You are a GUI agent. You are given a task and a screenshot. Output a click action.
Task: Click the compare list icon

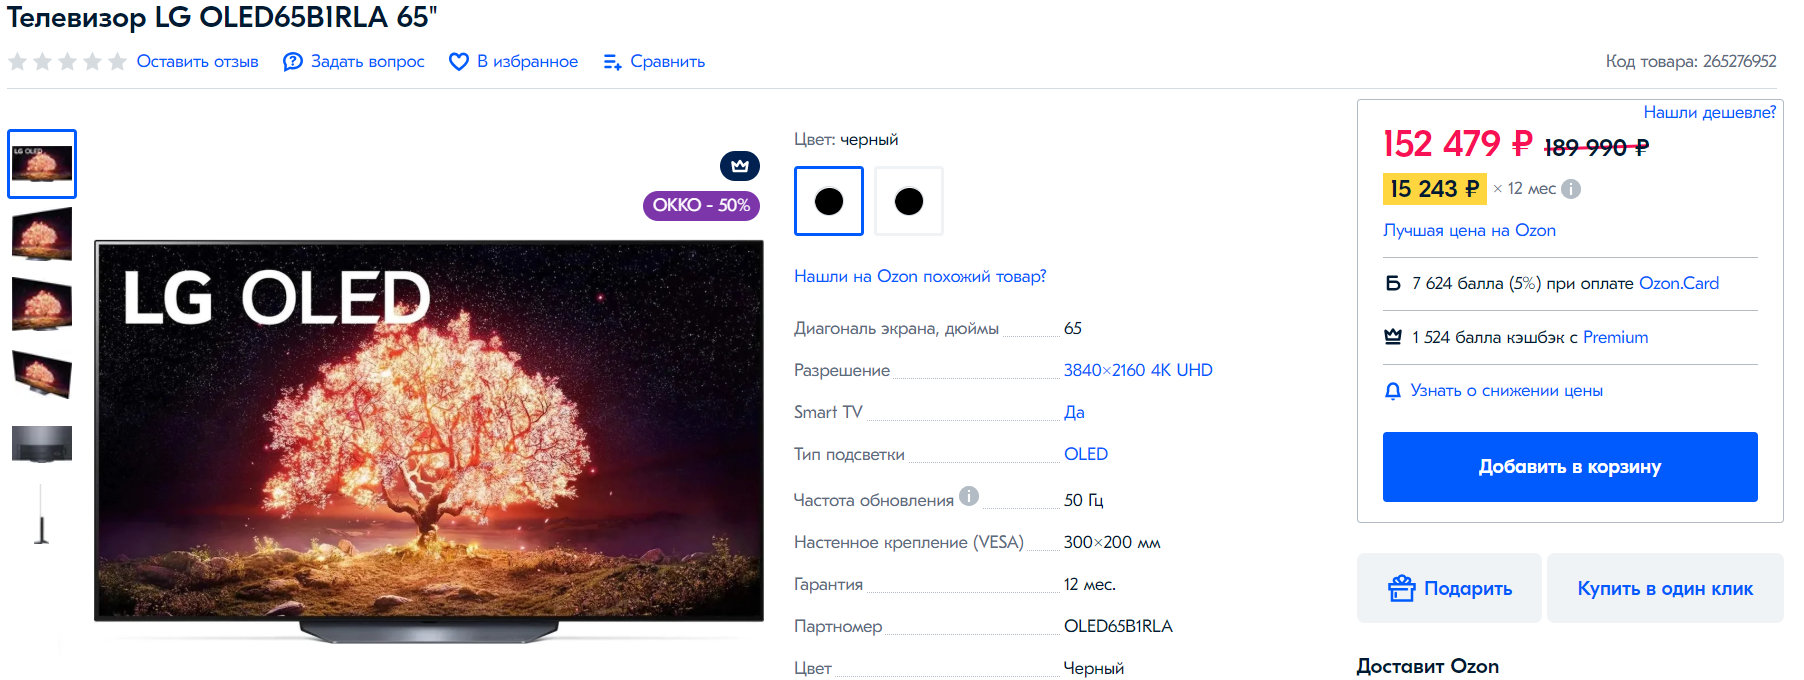coord(612,62)
